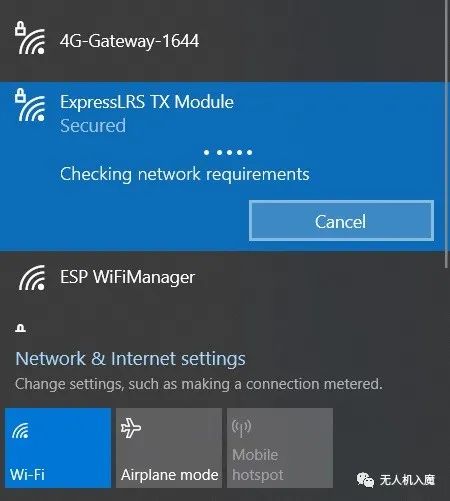The width and height of the screenshot is (450, 501).
Task: Click the connecting progress dots indicator
Action: [228, 153]
